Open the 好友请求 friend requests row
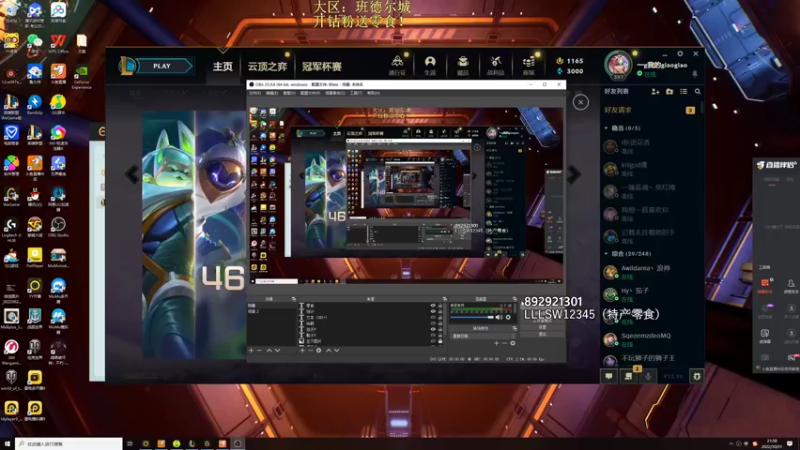This screenshot has width=800, height=450. tap(650, 110)
